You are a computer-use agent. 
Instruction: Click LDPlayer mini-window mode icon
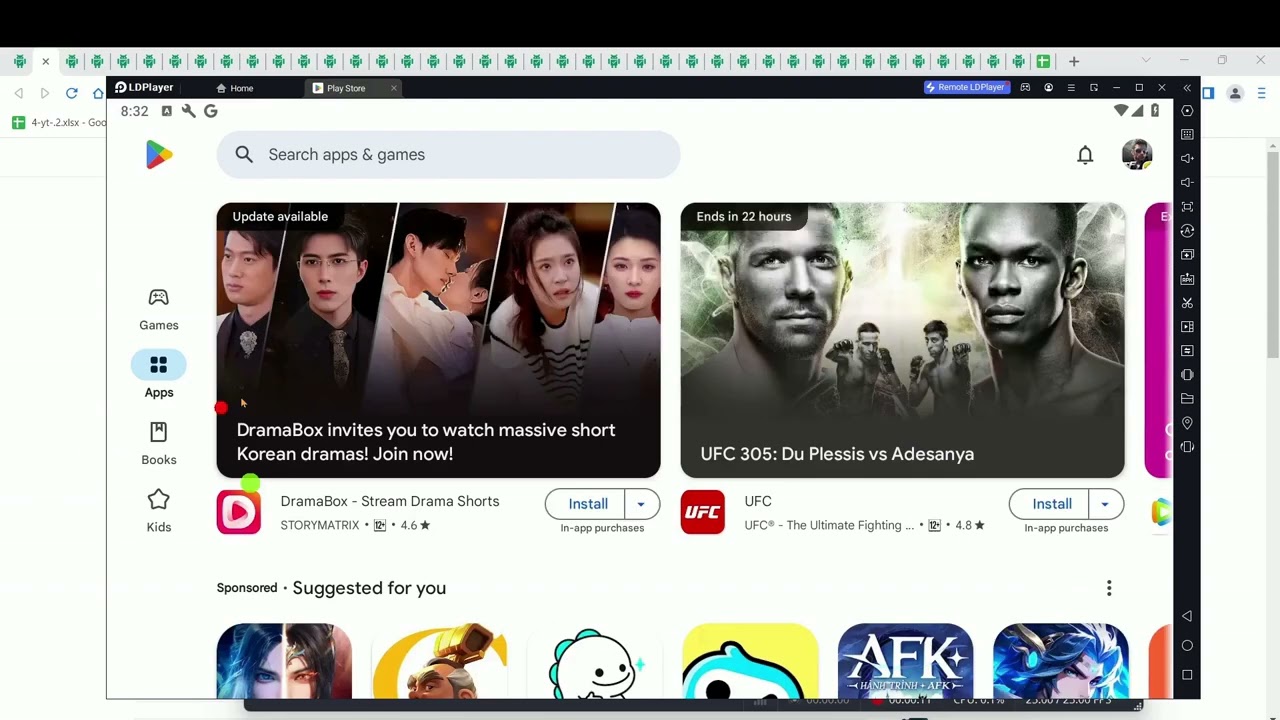point(1094,88)
